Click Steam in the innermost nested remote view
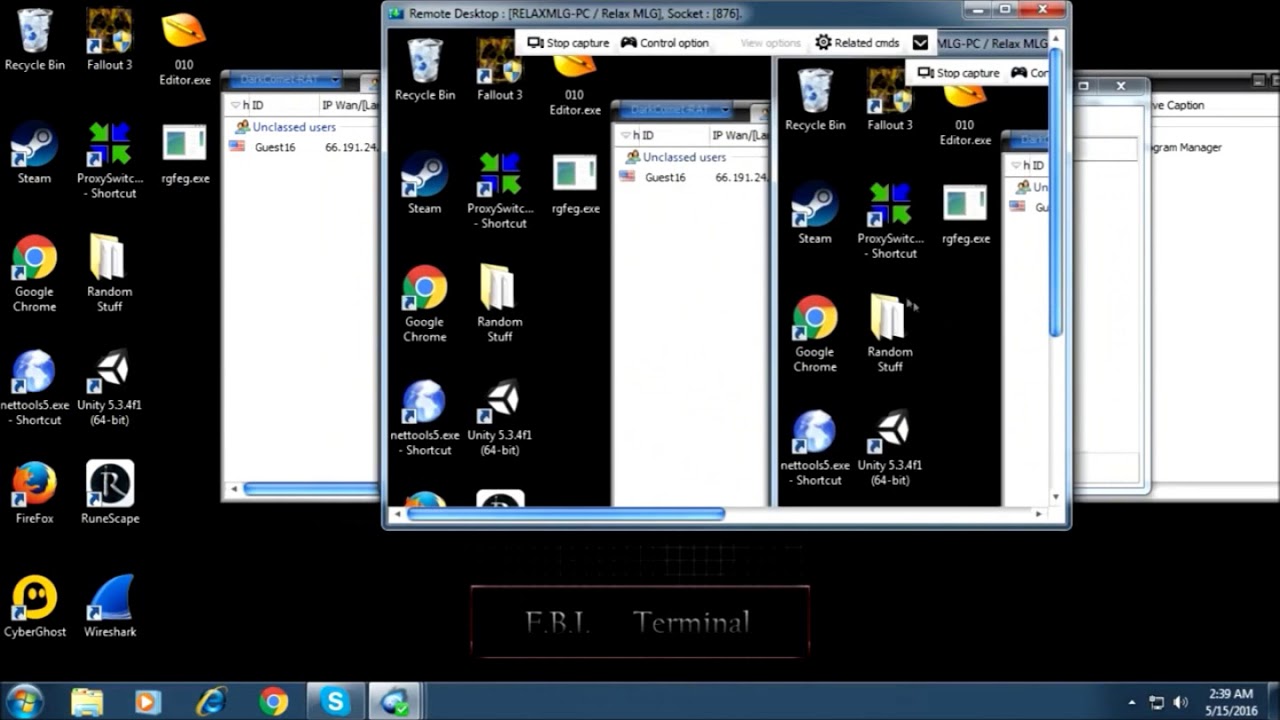Viewport: 1280px width, 720px height. pyautogui.click(x=814, y=213)
